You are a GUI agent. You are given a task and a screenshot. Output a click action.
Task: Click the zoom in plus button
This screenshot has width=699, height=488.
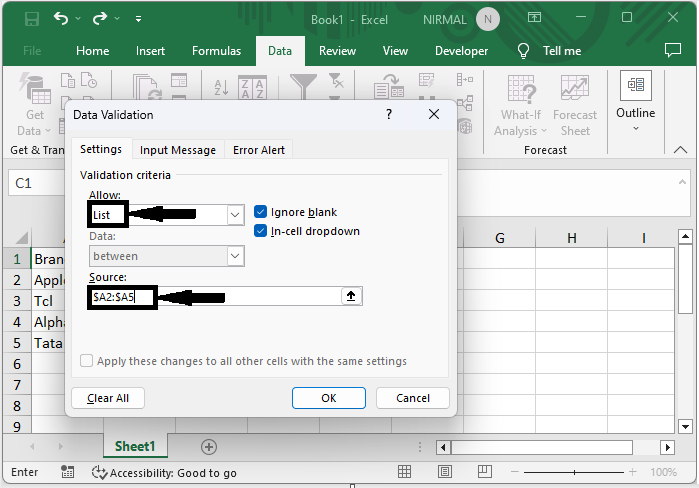(x=632, y=472)
